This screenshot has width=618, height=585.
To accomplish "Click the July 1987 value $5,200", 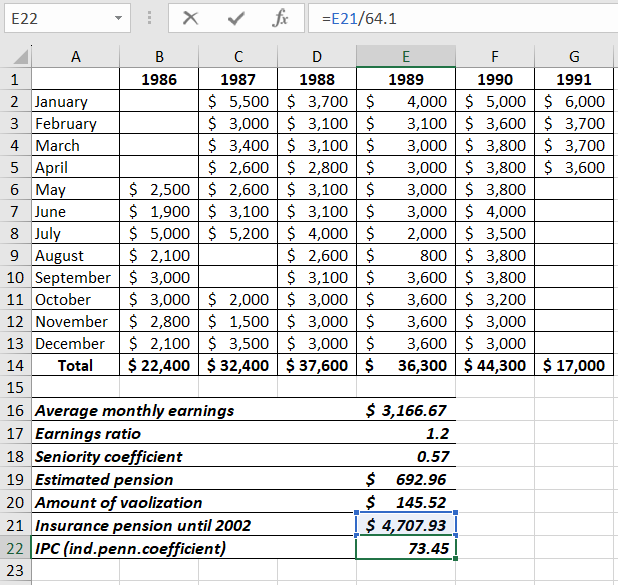I will point(238,234).
